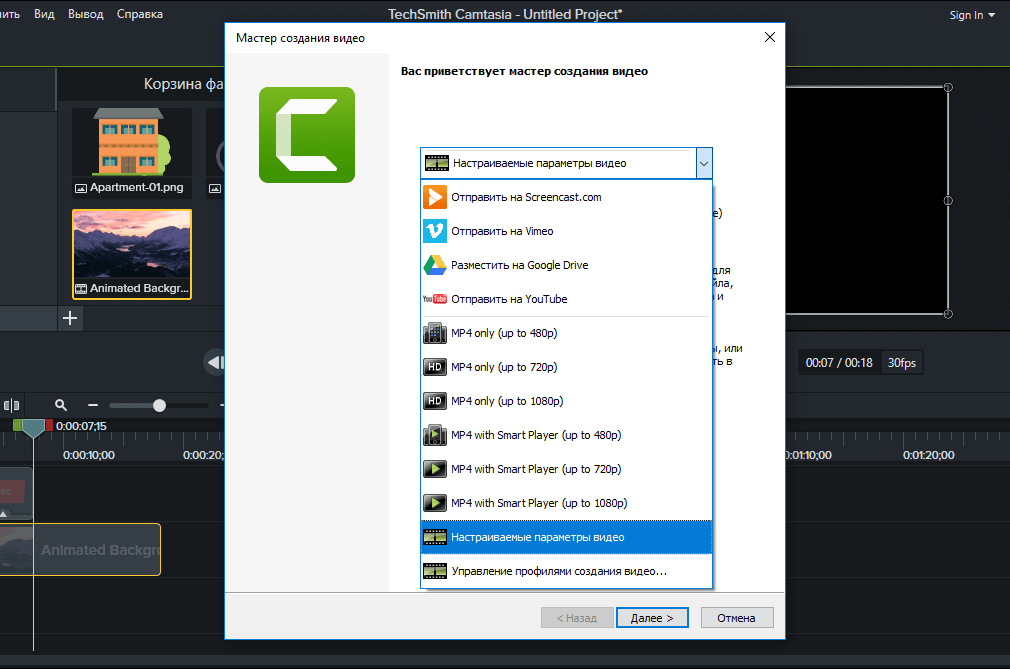This screenshot has height=669, width=1010.
Task: Click the Smart Player 1080p play icon
Action: click(x=435, y=503)
